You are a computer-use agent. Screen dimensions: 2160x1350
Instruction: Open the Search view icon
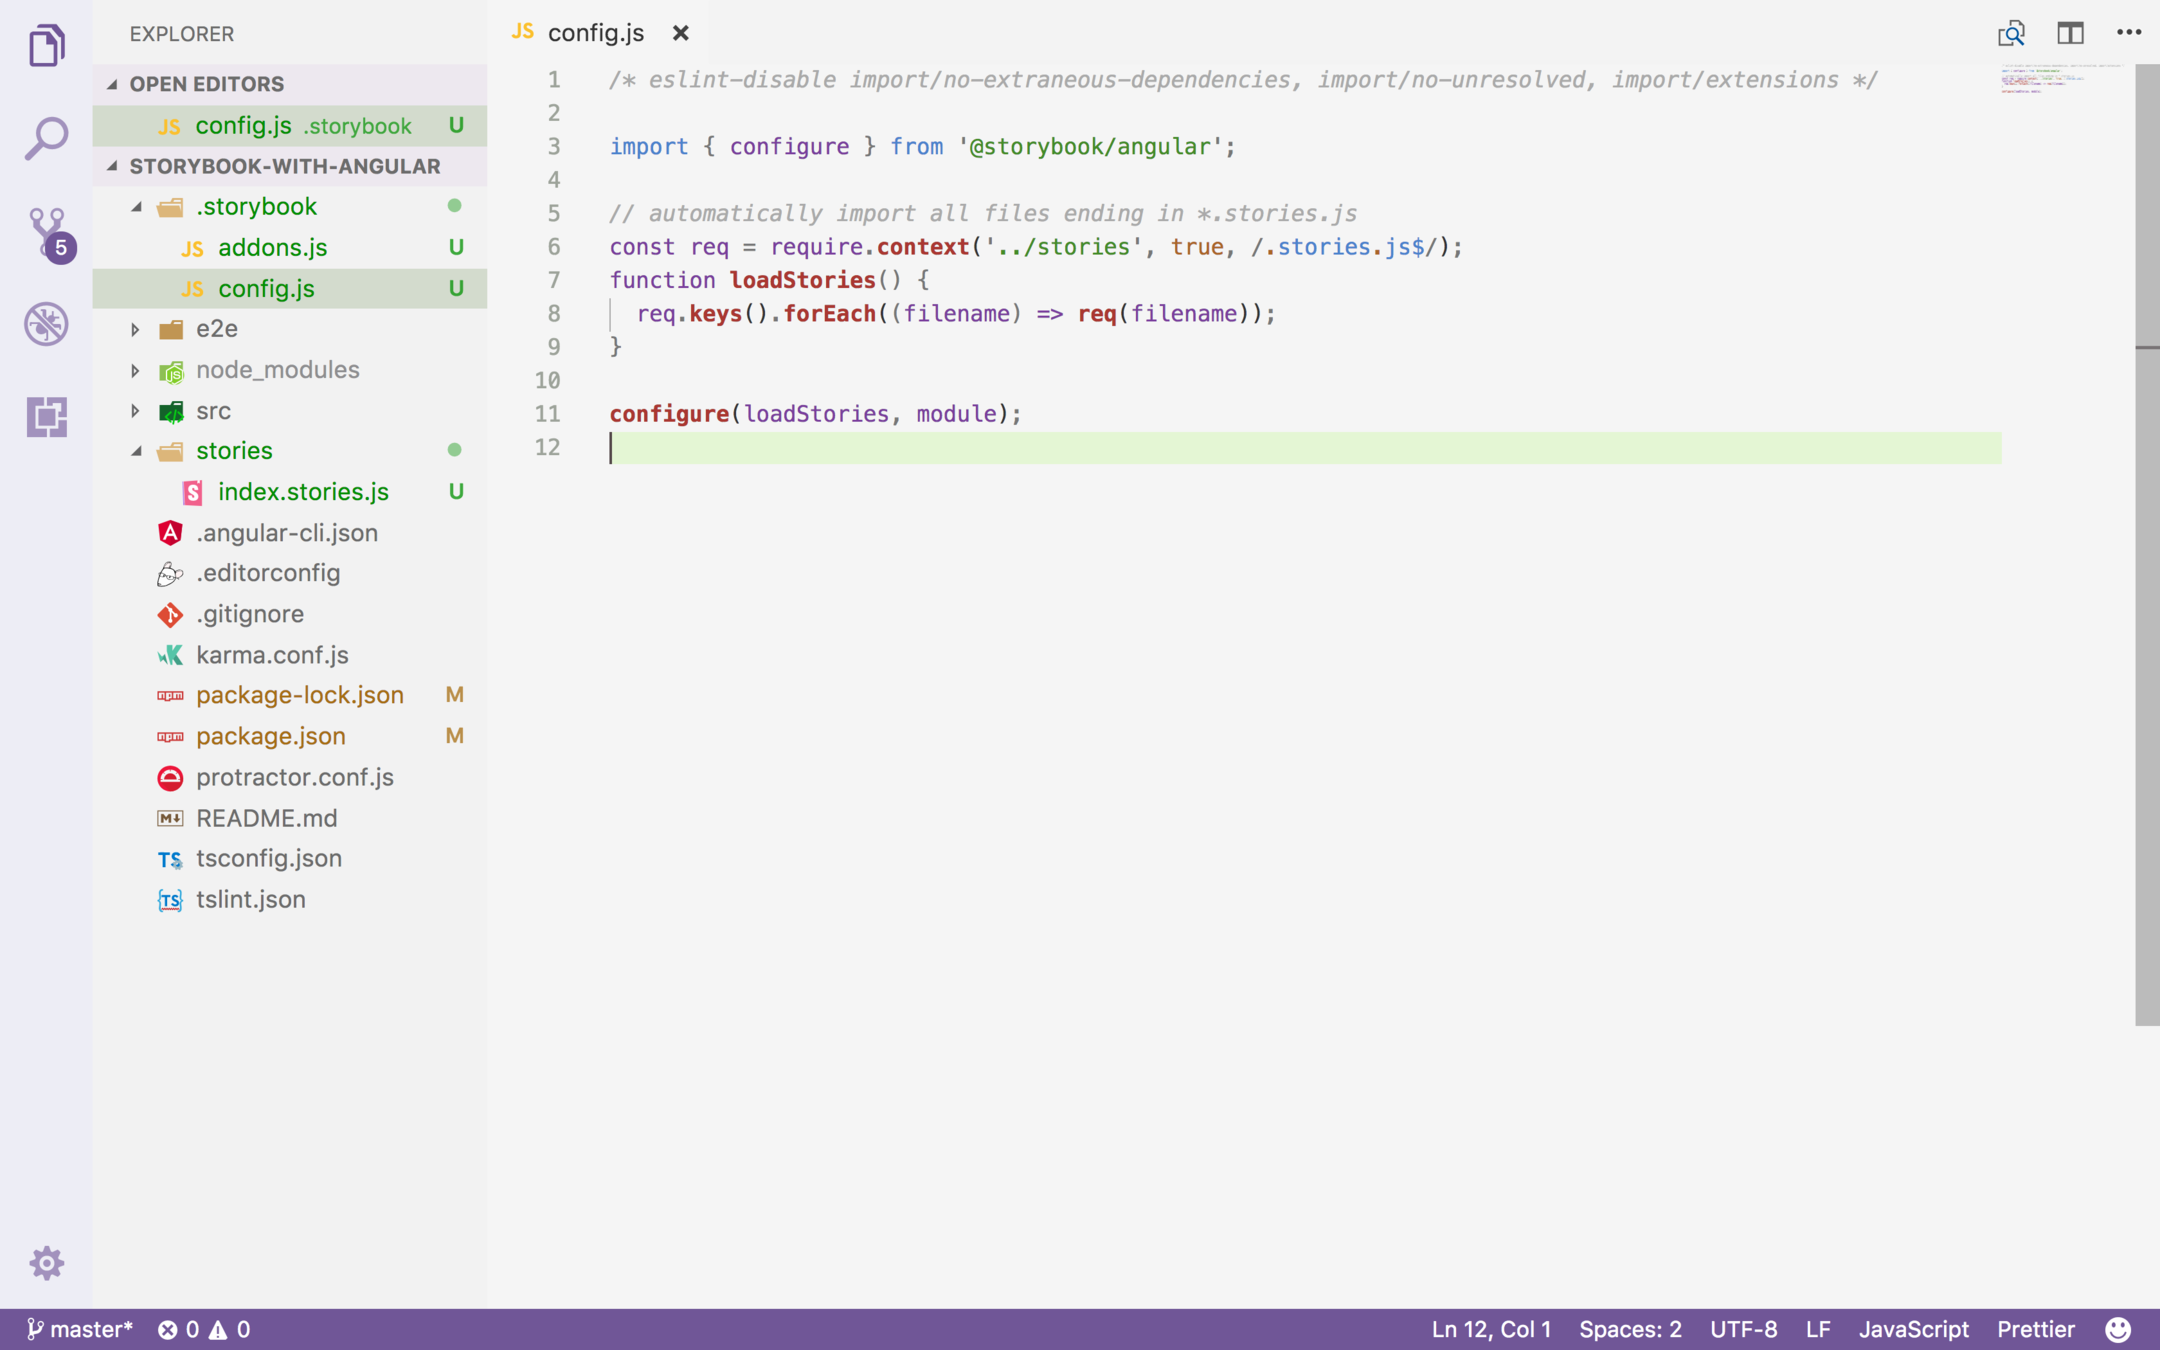(46, 138)
